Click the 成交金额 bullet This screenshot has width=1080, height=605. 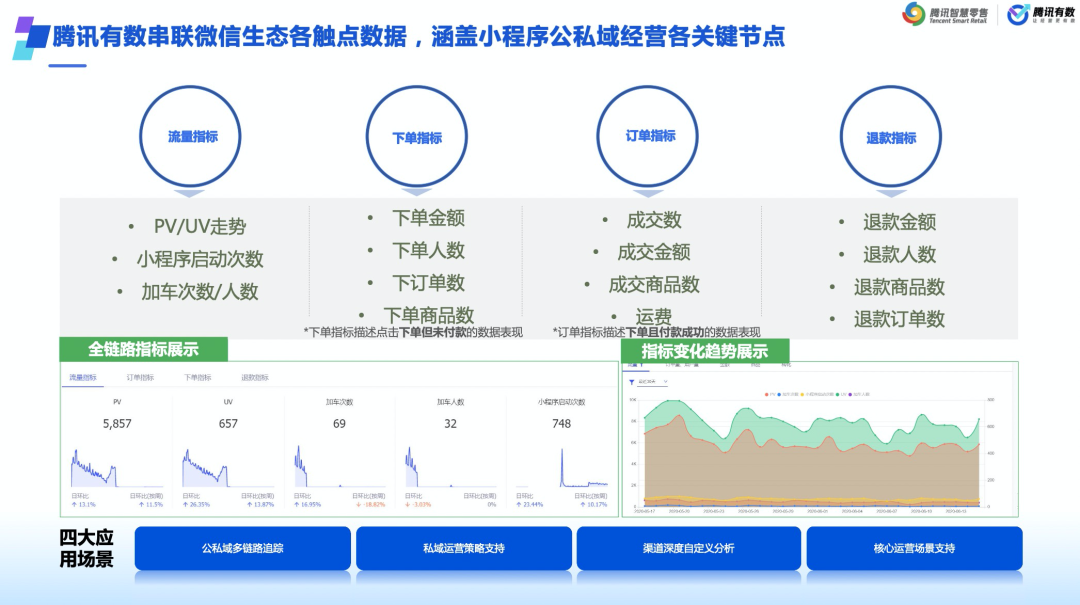[x=654, y=252]
